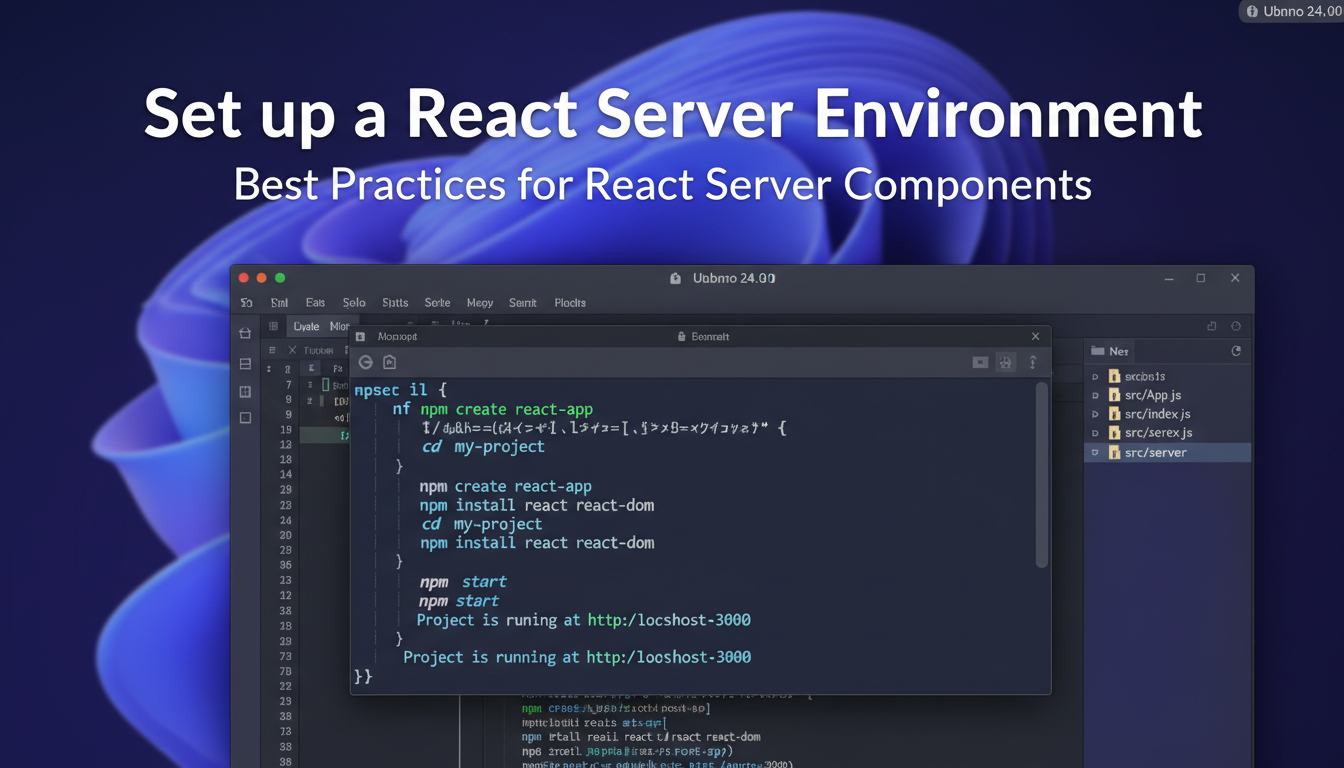
Task: Click the 'npsec il {' line in the terminal
Action: 401,390
